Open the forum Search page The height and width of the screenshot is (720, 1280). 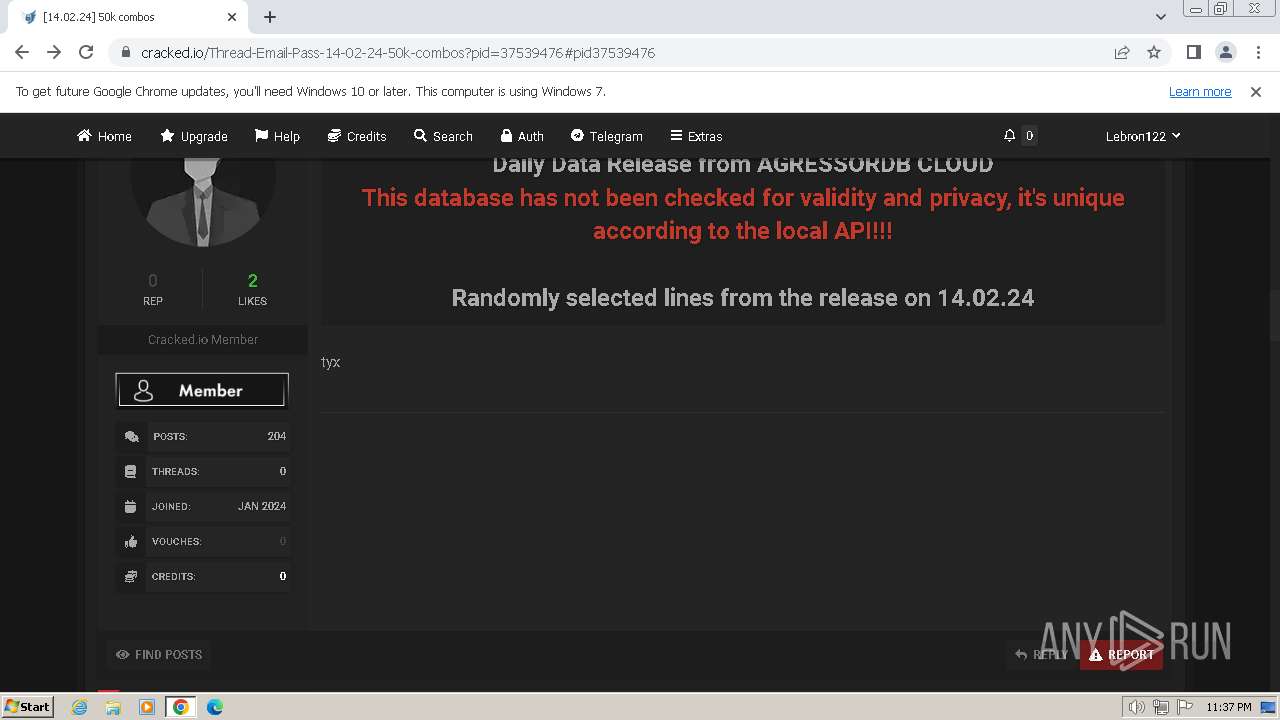click(443, 136)
